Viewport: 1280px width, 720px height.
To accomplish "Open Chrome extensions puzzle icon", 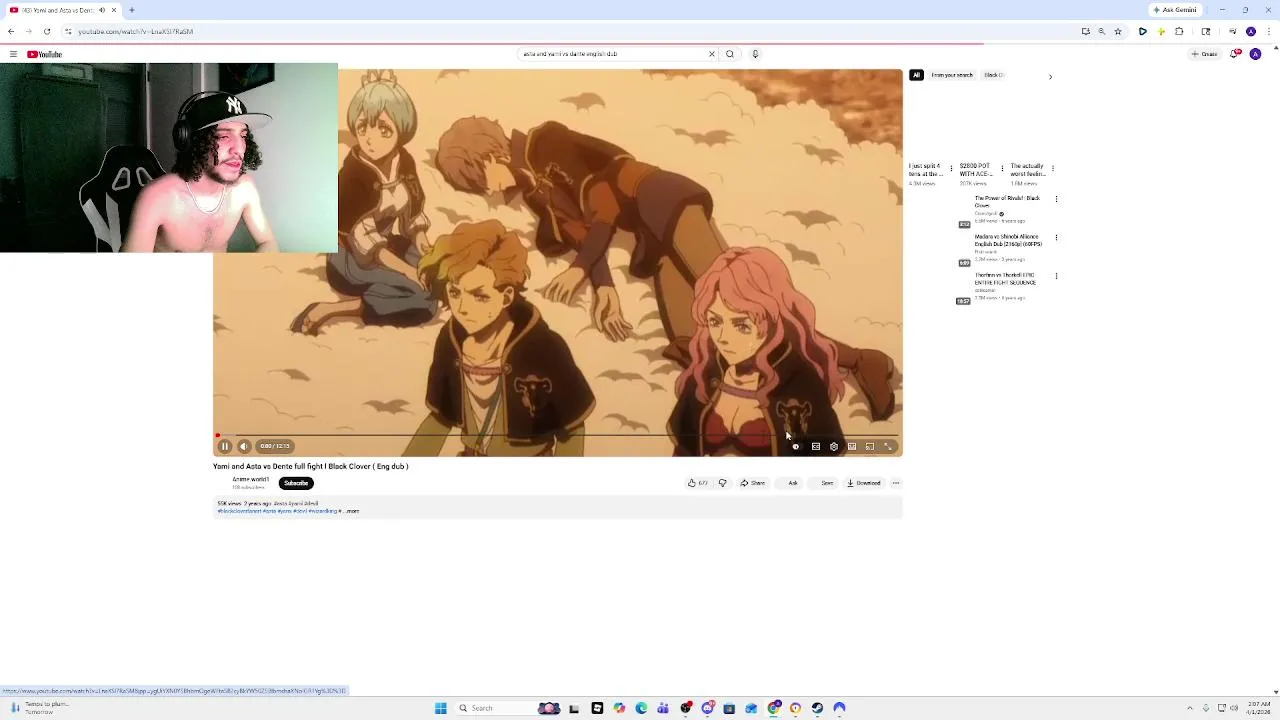I will (1179, 32).
